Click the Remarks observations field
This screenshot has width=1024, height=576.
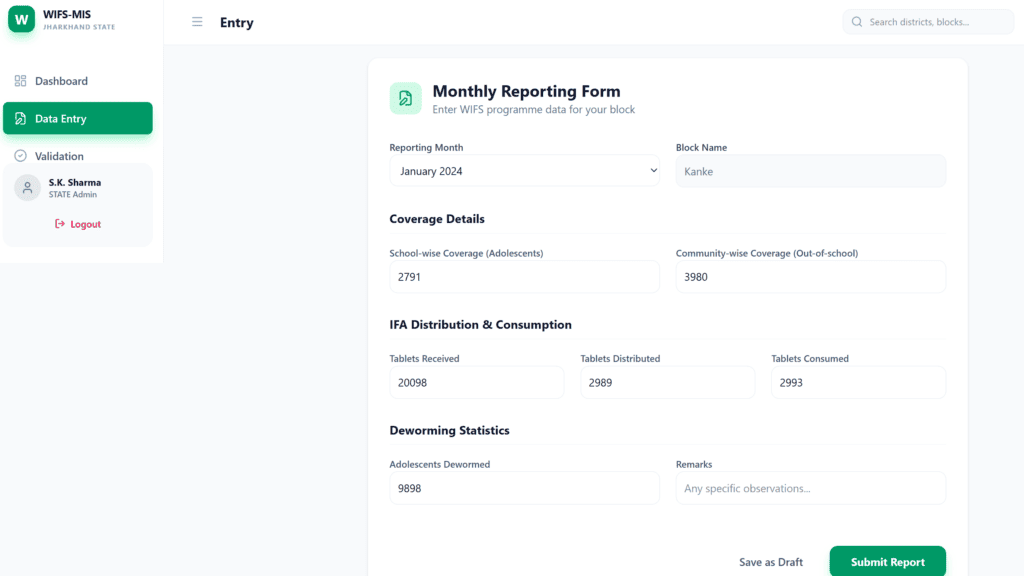click(x=810, y=488)
